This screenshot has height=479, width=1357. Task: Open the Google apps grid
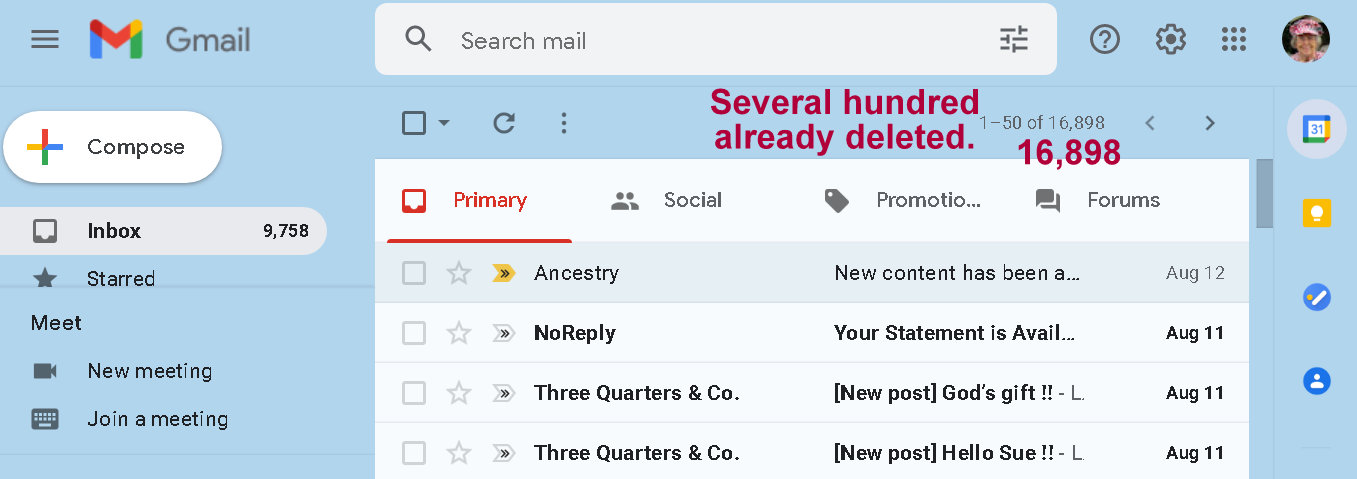1234,40
